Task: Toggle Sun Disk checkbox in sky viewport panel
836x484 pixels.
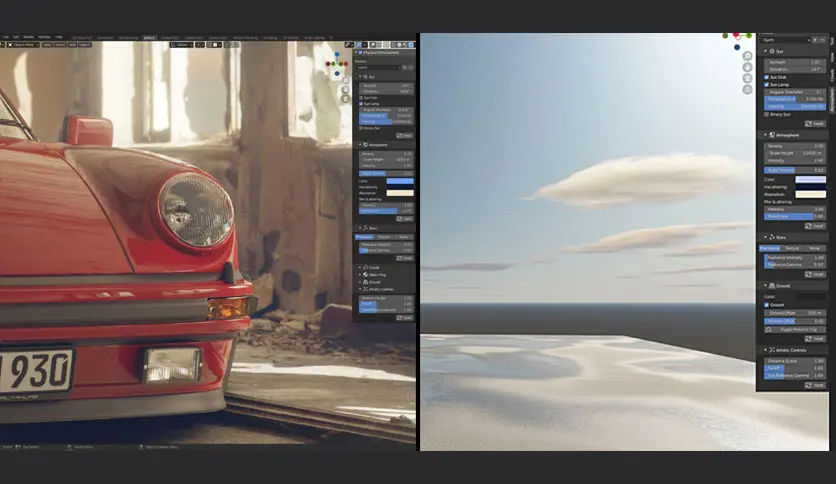Action: (766, 77)
